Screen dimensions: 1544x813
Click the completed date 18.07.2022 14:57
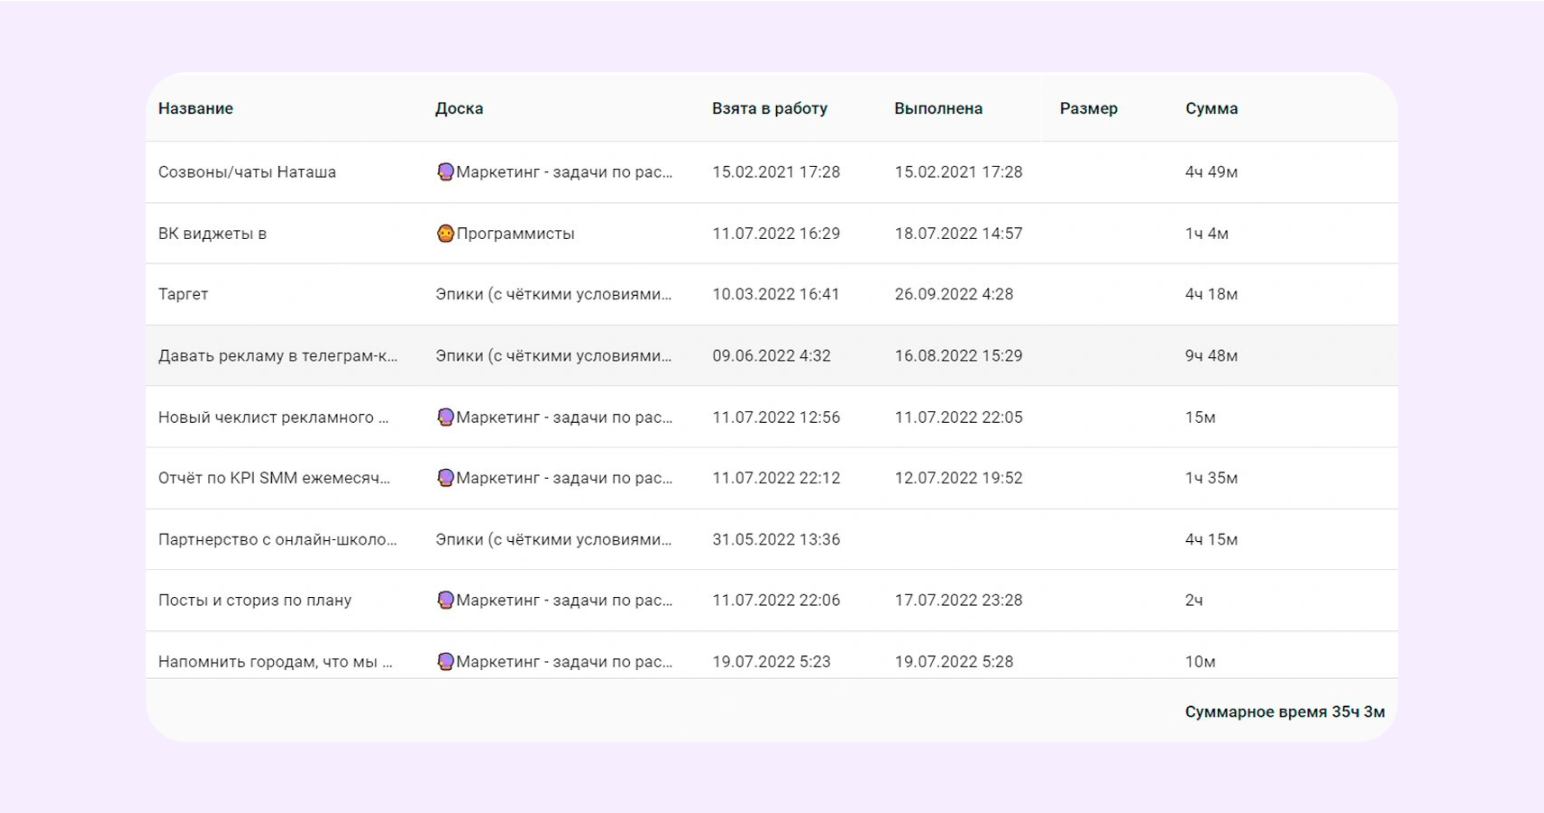958,233
